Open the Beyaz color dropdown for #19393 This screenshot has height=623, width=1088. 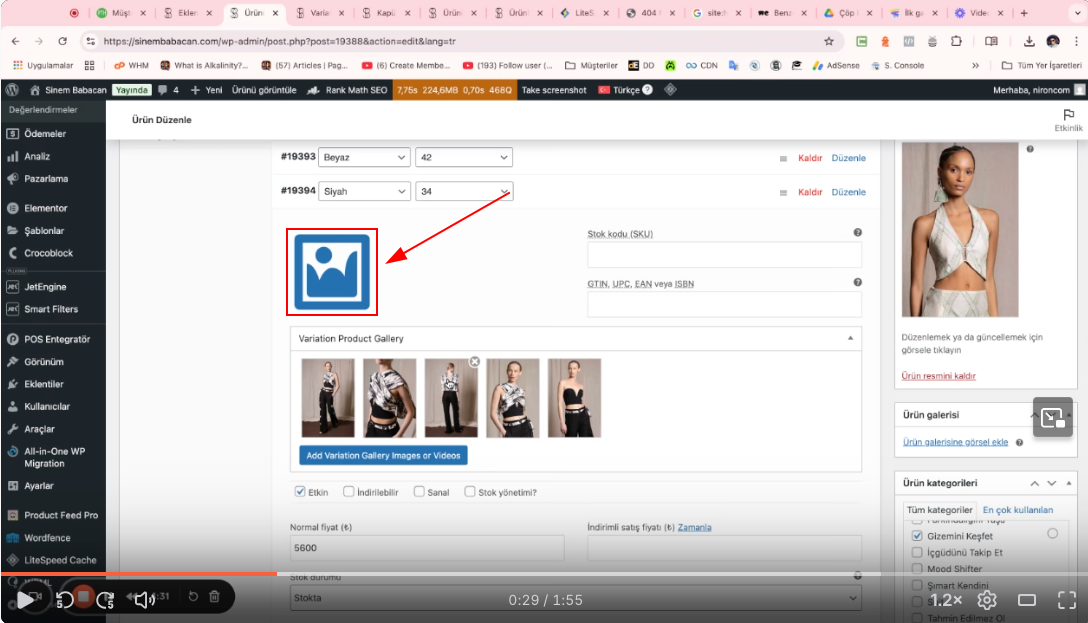(x=364, y=157)
